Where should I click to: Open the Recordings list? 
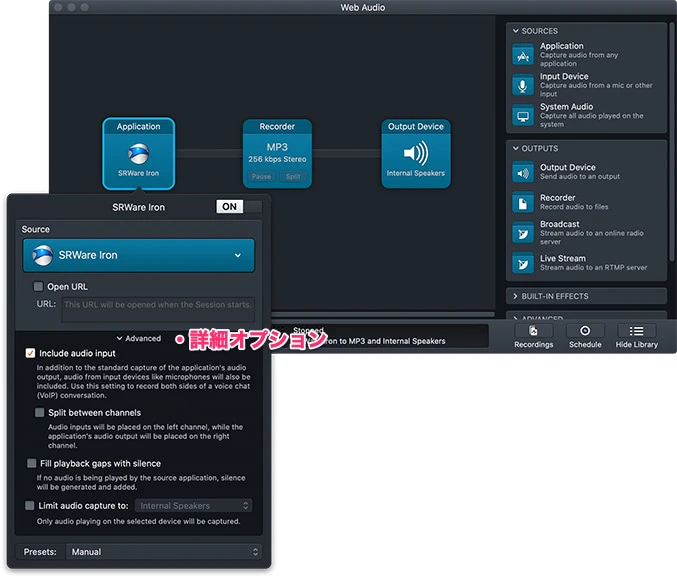tap(533, 337)
